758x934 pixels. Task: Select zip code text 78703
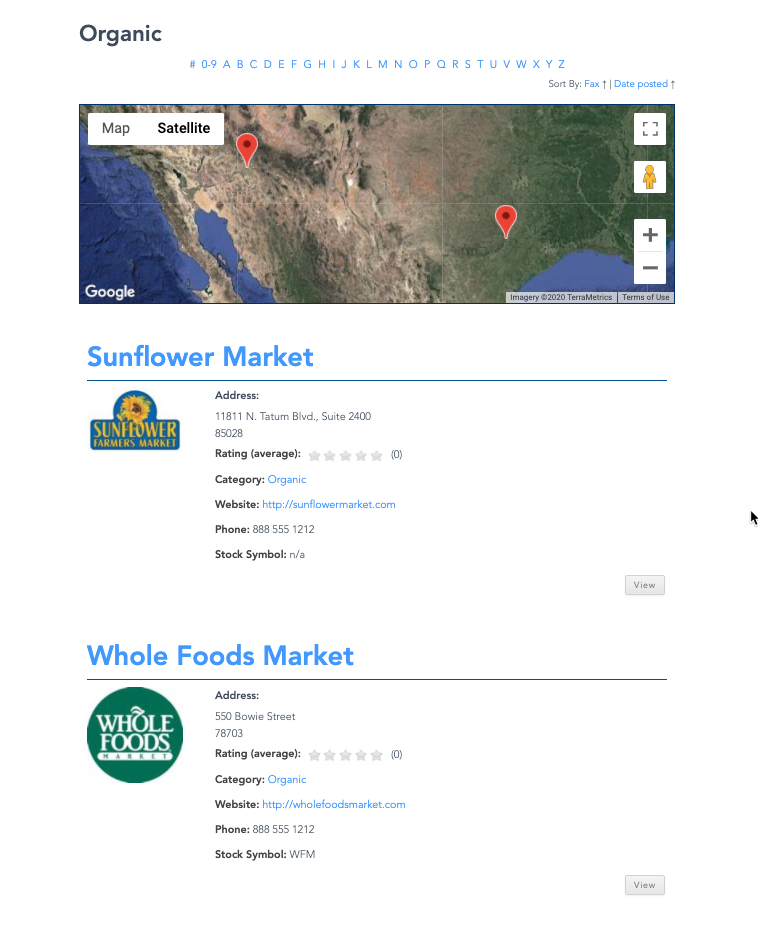coord(229,733)
